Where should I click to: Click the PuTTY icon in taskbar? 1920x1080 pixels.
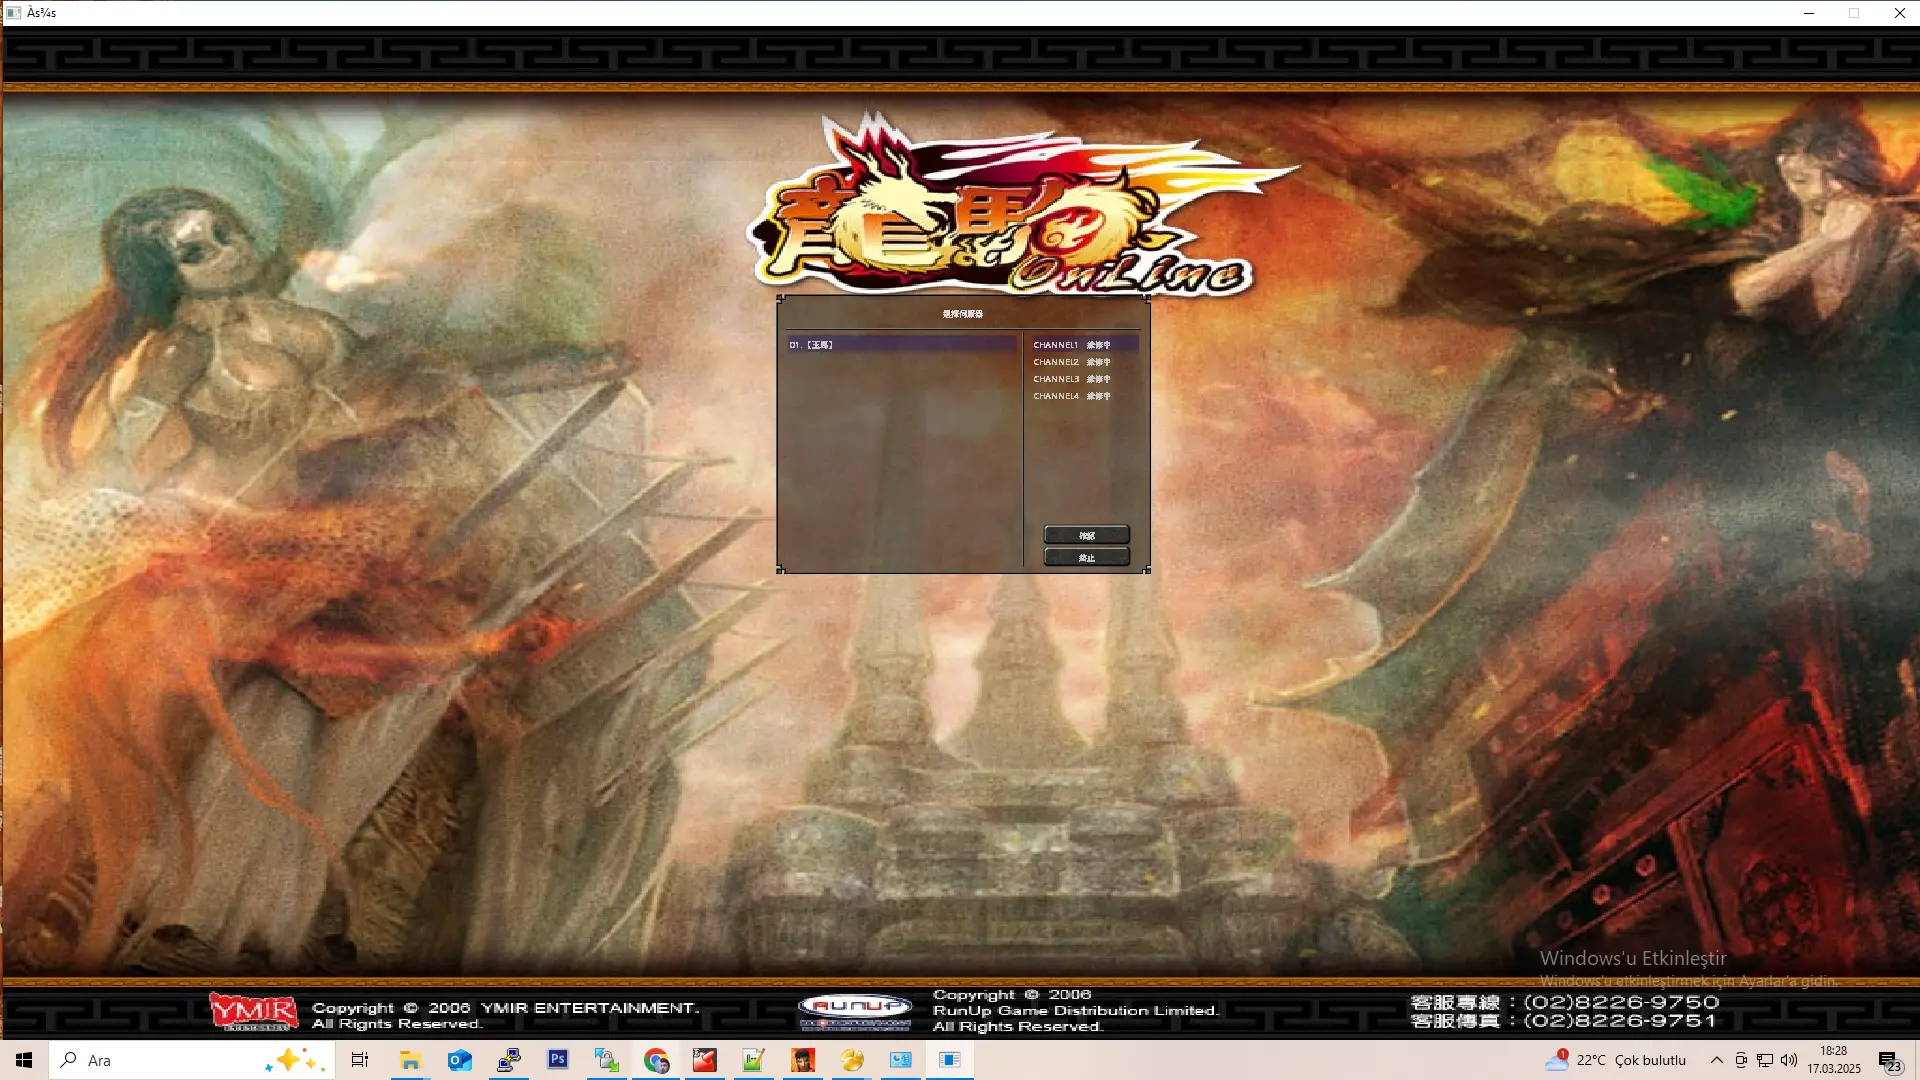(x=509, y=1060)
